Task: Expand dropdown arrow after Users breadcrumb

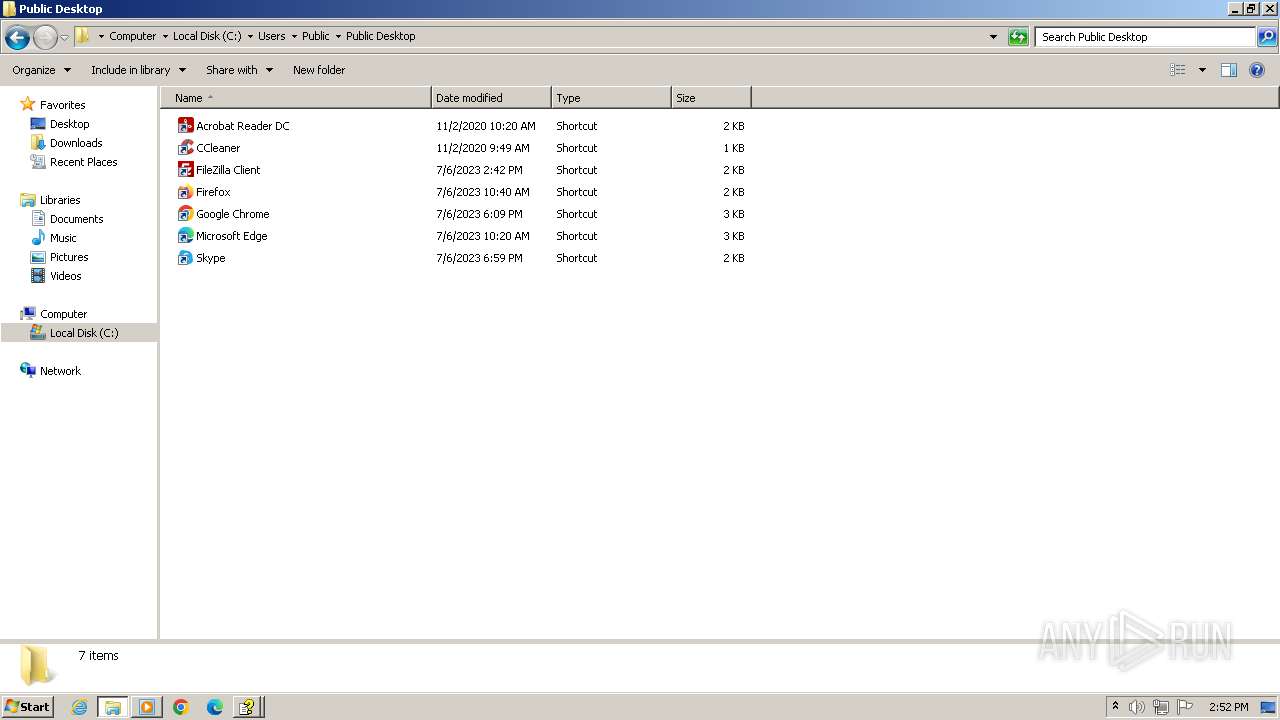Action: point(293,36)
